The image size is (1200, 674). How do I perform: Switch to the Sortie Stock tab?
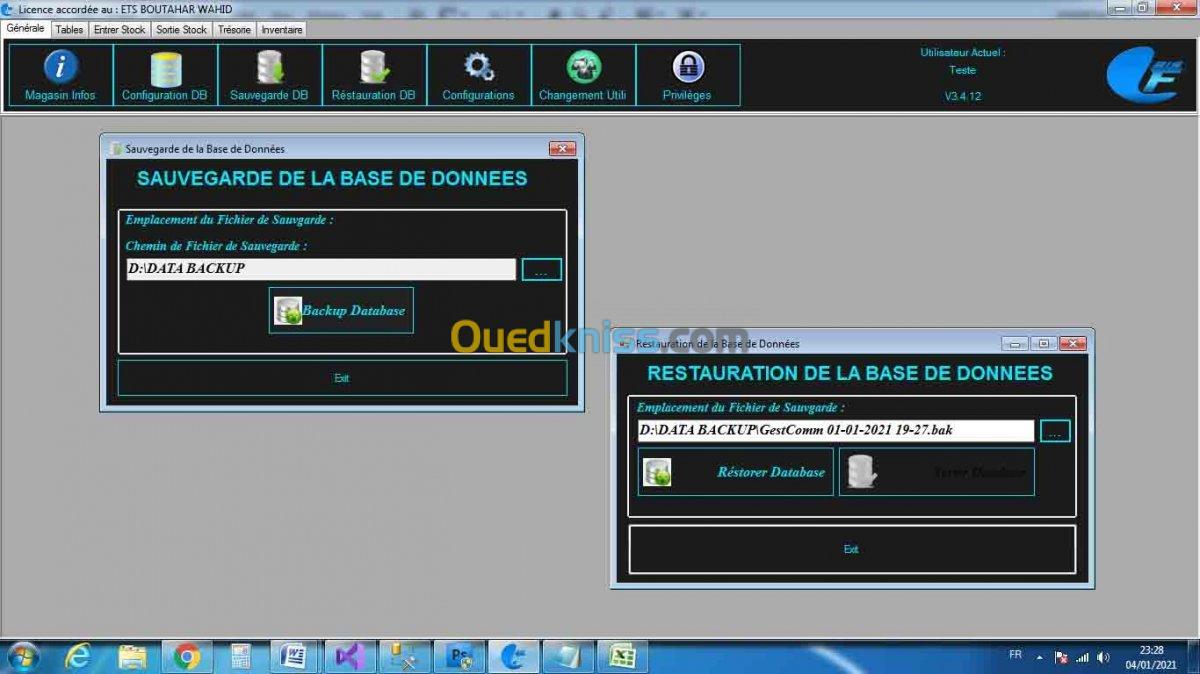click(182, 30)
